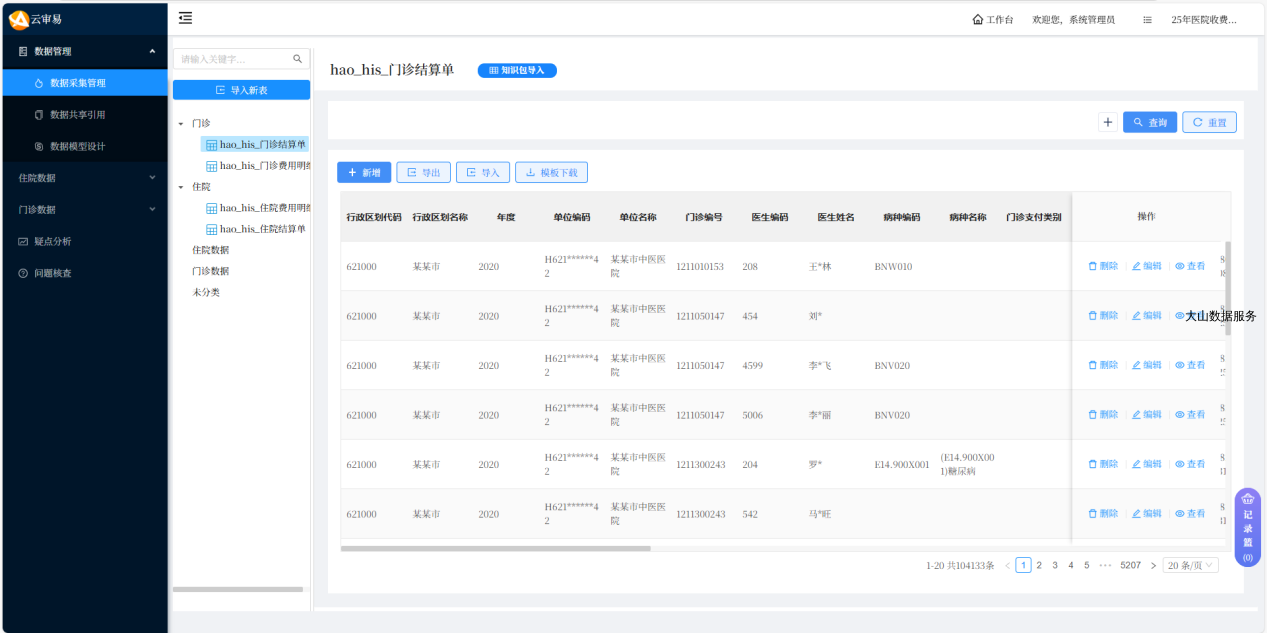View details of the 罗* row
This screenshot has height=633, width=1267.
point(1190,464)
